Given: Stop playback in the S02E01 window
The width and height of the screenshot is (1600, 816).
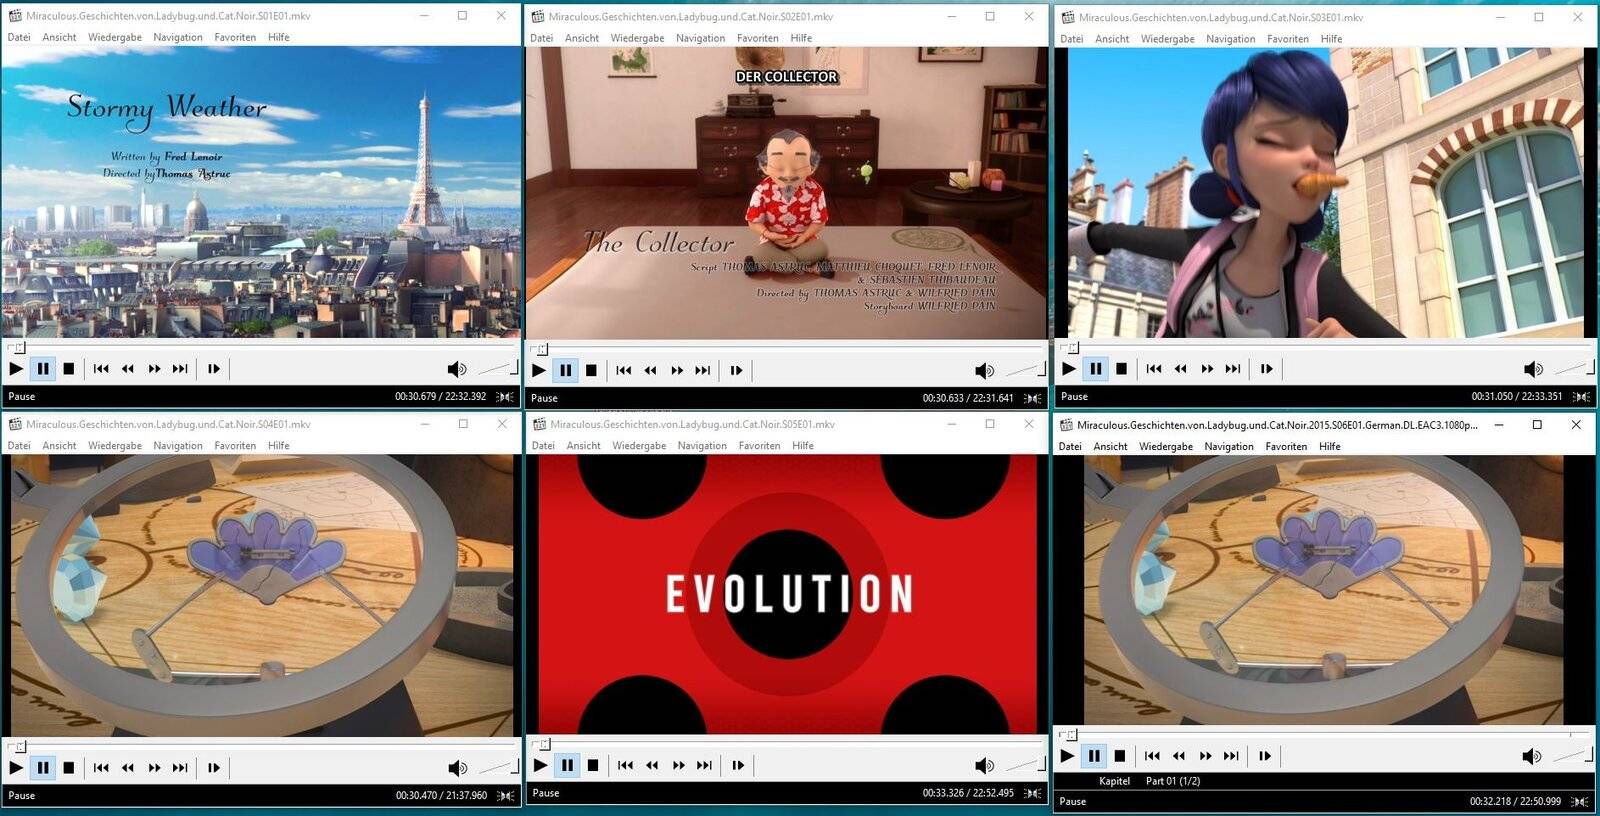Looking at the screenshot, I should [592, 371].
